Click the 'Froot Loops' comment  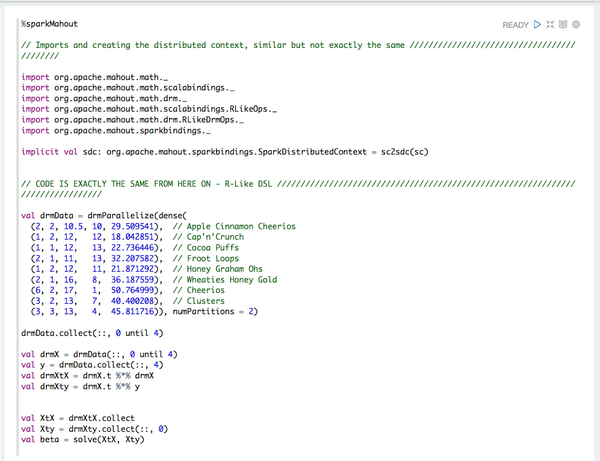206,259
